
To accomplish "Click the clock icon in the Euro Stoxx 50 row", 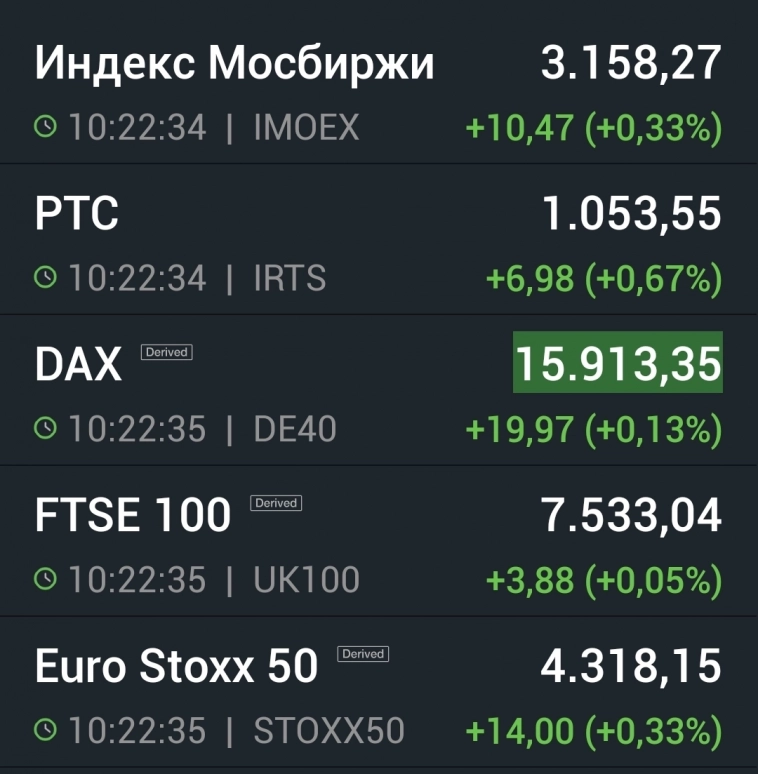I will [46, 730].
